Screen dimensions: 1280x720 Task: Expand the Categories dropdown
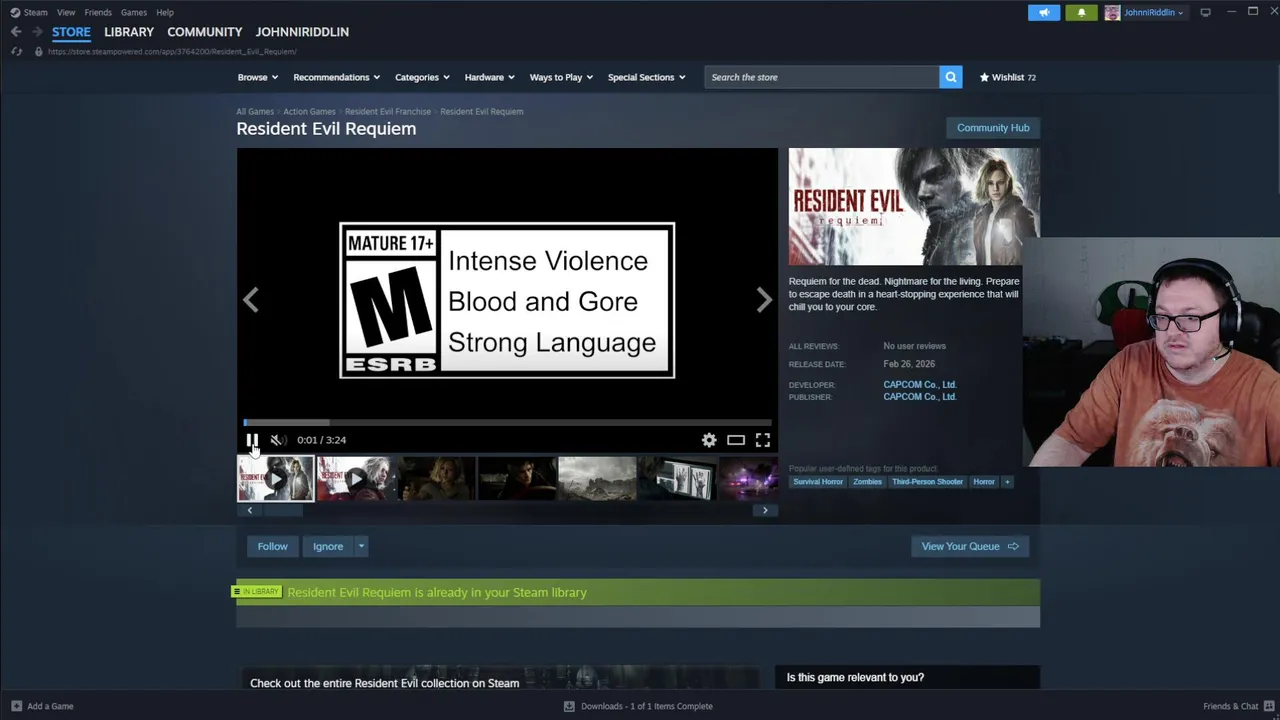pyautogui.click(x=422, y=77)
